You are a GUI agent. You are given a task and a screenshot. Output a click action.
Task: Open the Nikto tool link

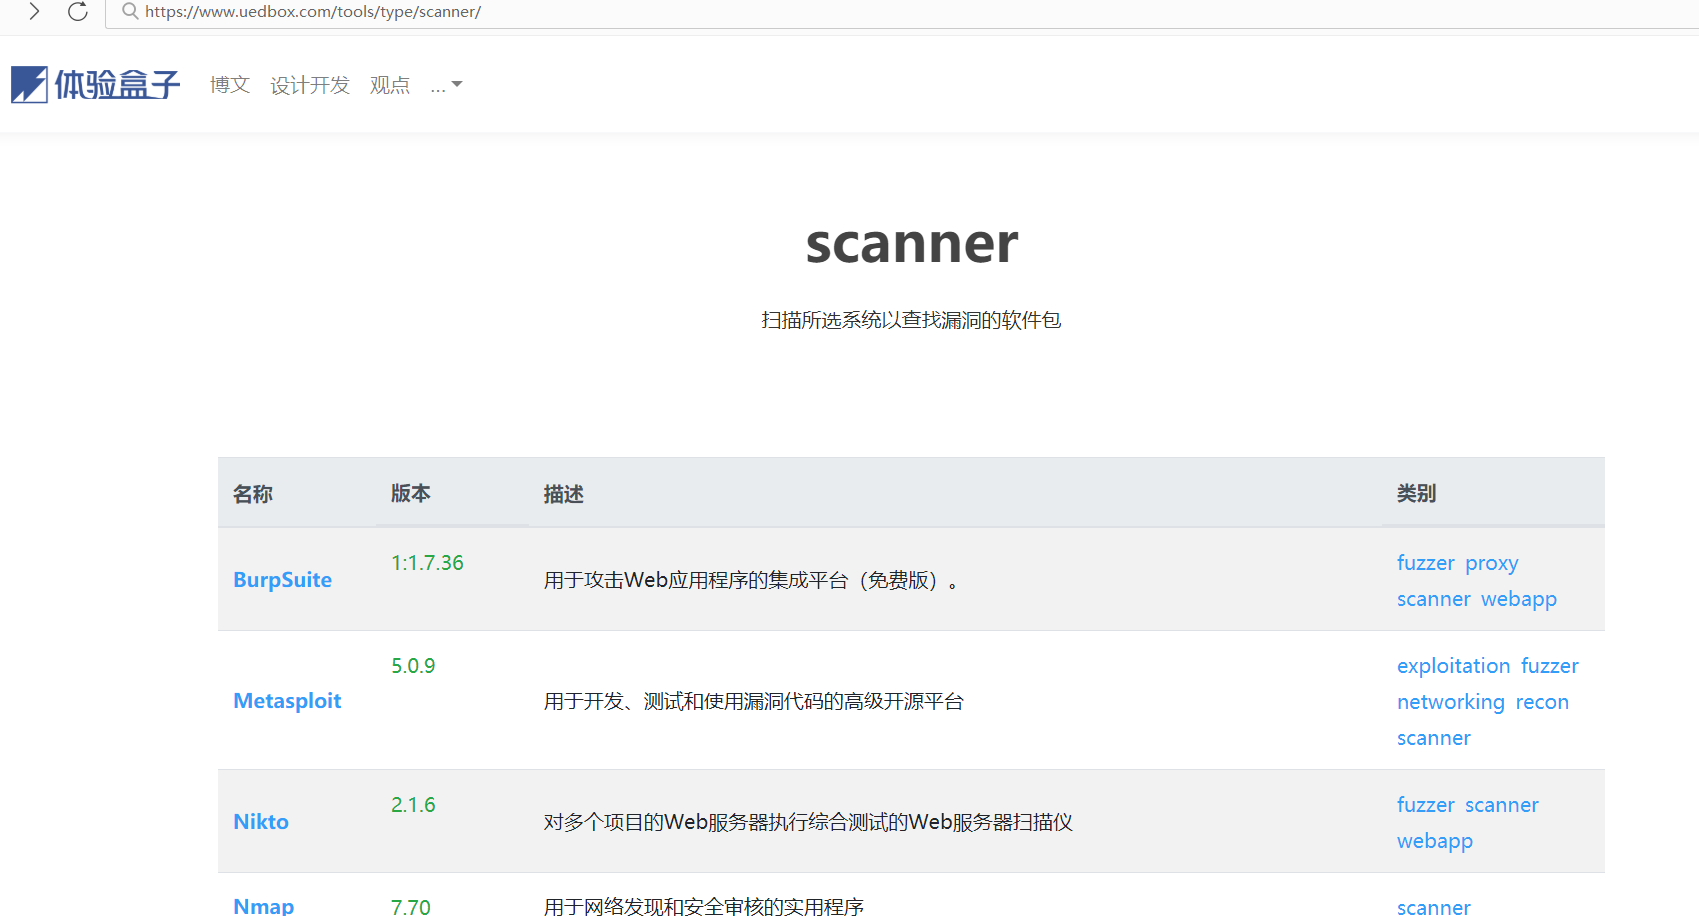pyautogui.click(x=261, y=822)
